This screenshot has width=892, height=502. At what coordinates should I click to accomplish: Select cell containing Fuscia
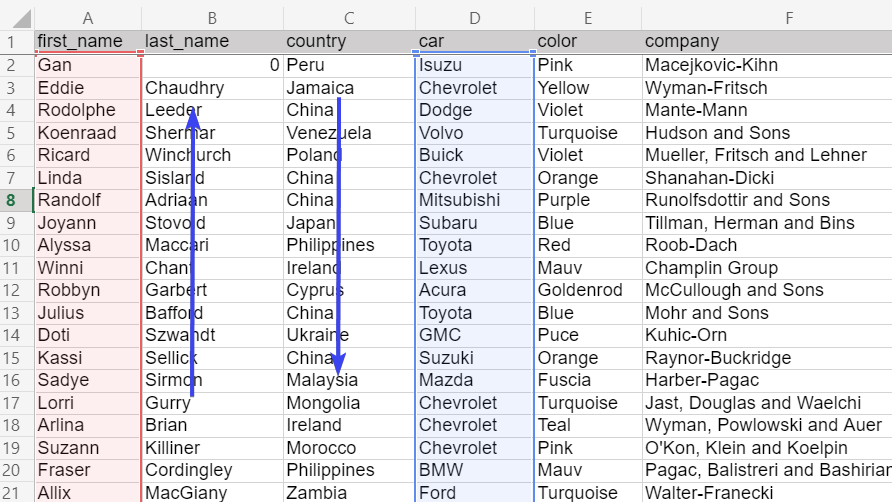(588, 380)
